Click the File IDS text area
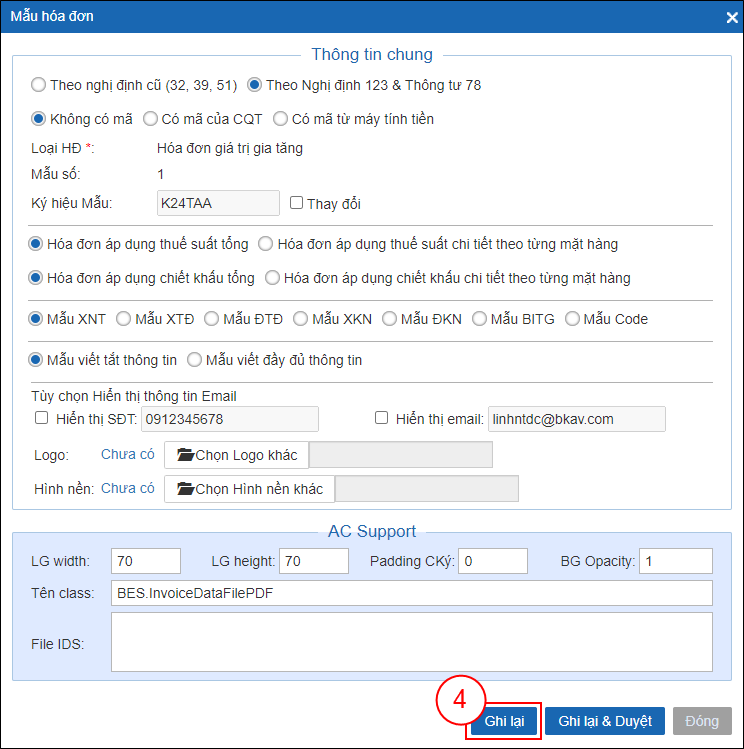 tap(412, 642)
